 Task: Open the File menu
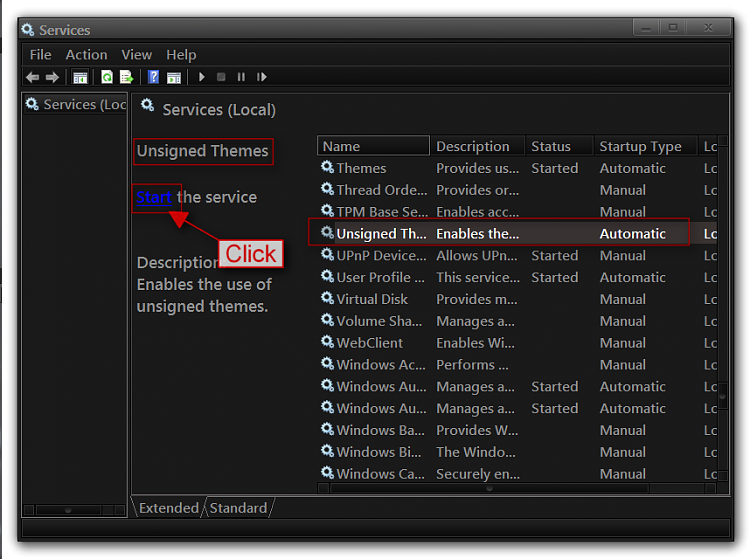40,55
